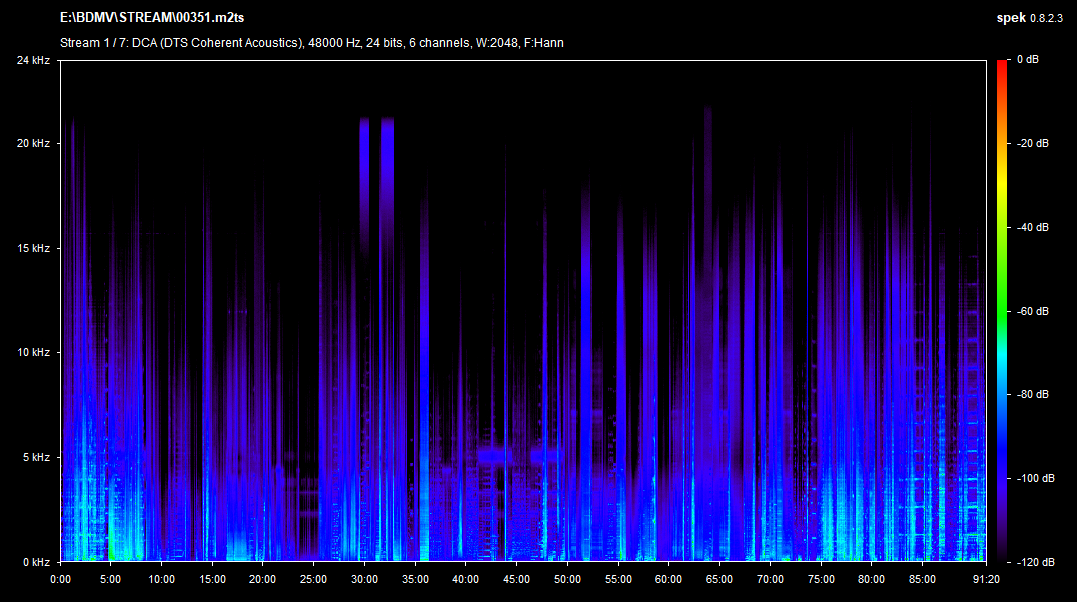Click the -20 dB label on the color scale

coord(1032,144)
